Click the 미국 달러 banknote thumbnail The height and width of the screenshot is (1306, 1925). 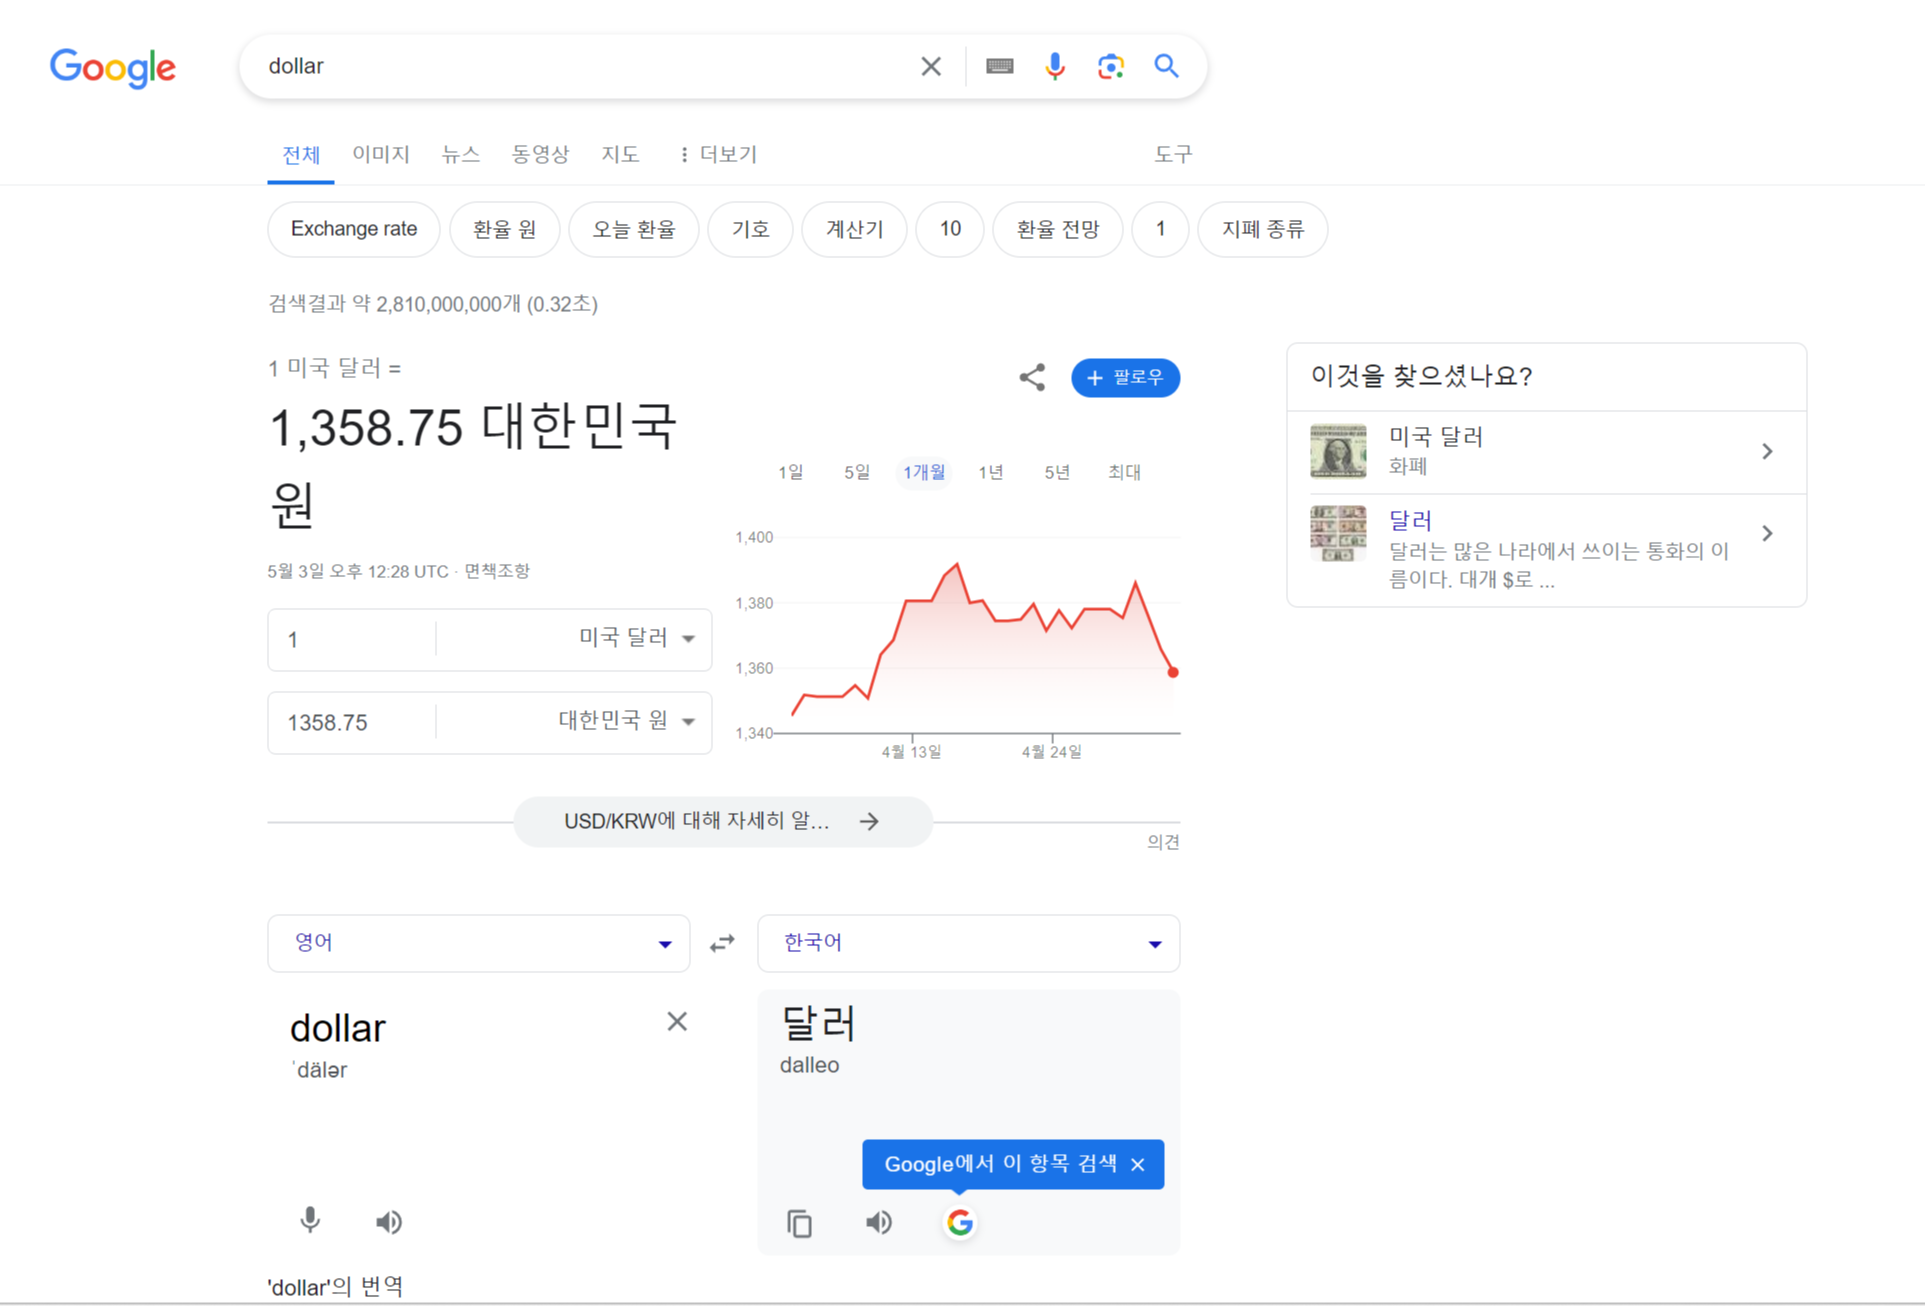[1338, 451]
